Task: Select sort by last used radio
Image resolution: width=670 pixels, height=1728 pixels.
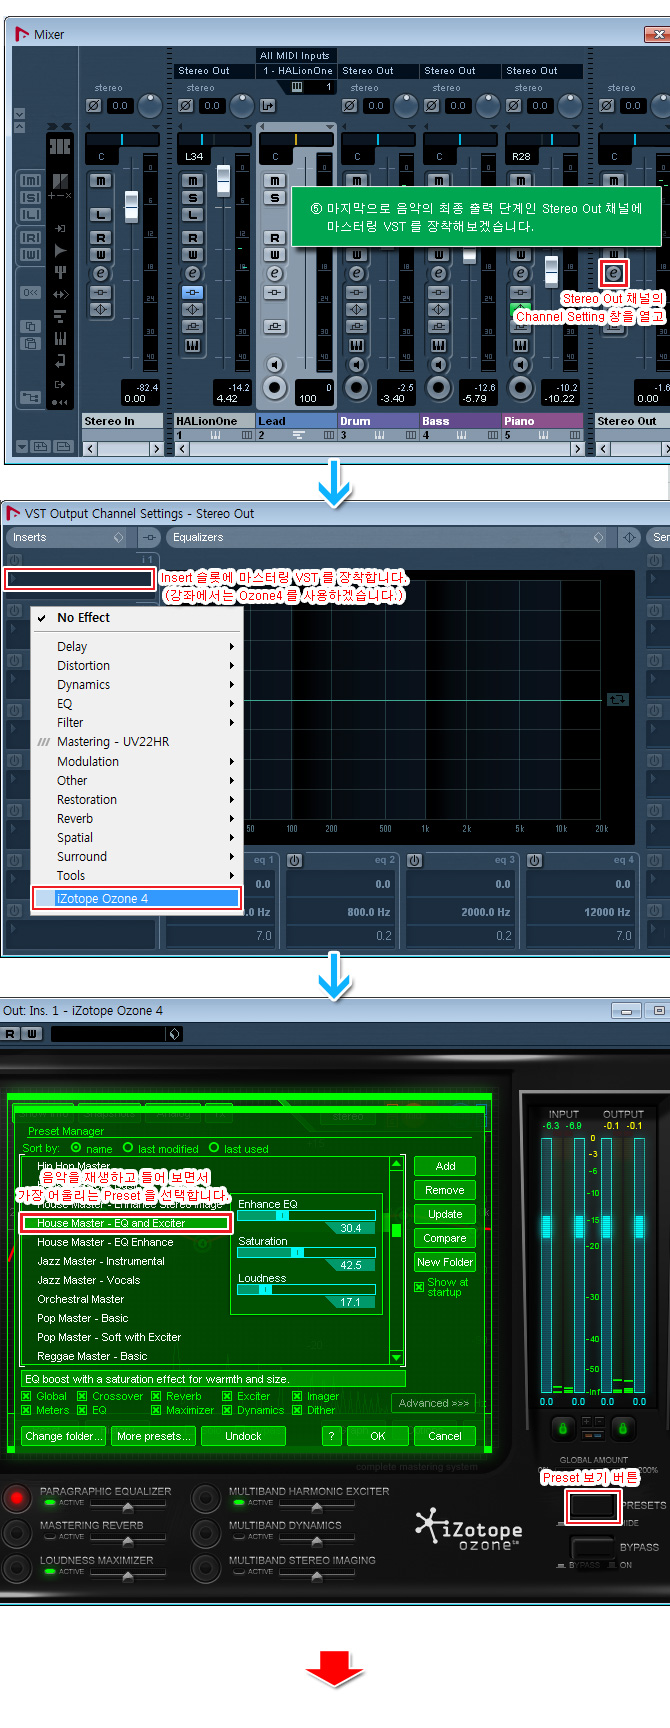Action: (214, 1148)
